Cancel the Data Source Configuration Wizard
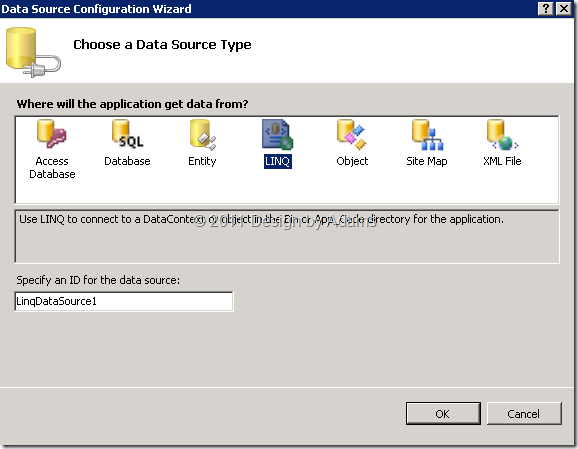 [x=524, y=414]
